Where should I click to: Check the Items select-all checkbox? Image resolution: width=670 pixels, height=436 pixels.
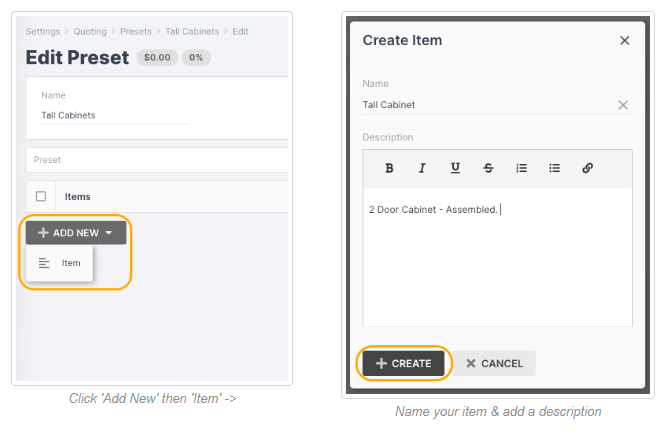[x=41, y=197]
